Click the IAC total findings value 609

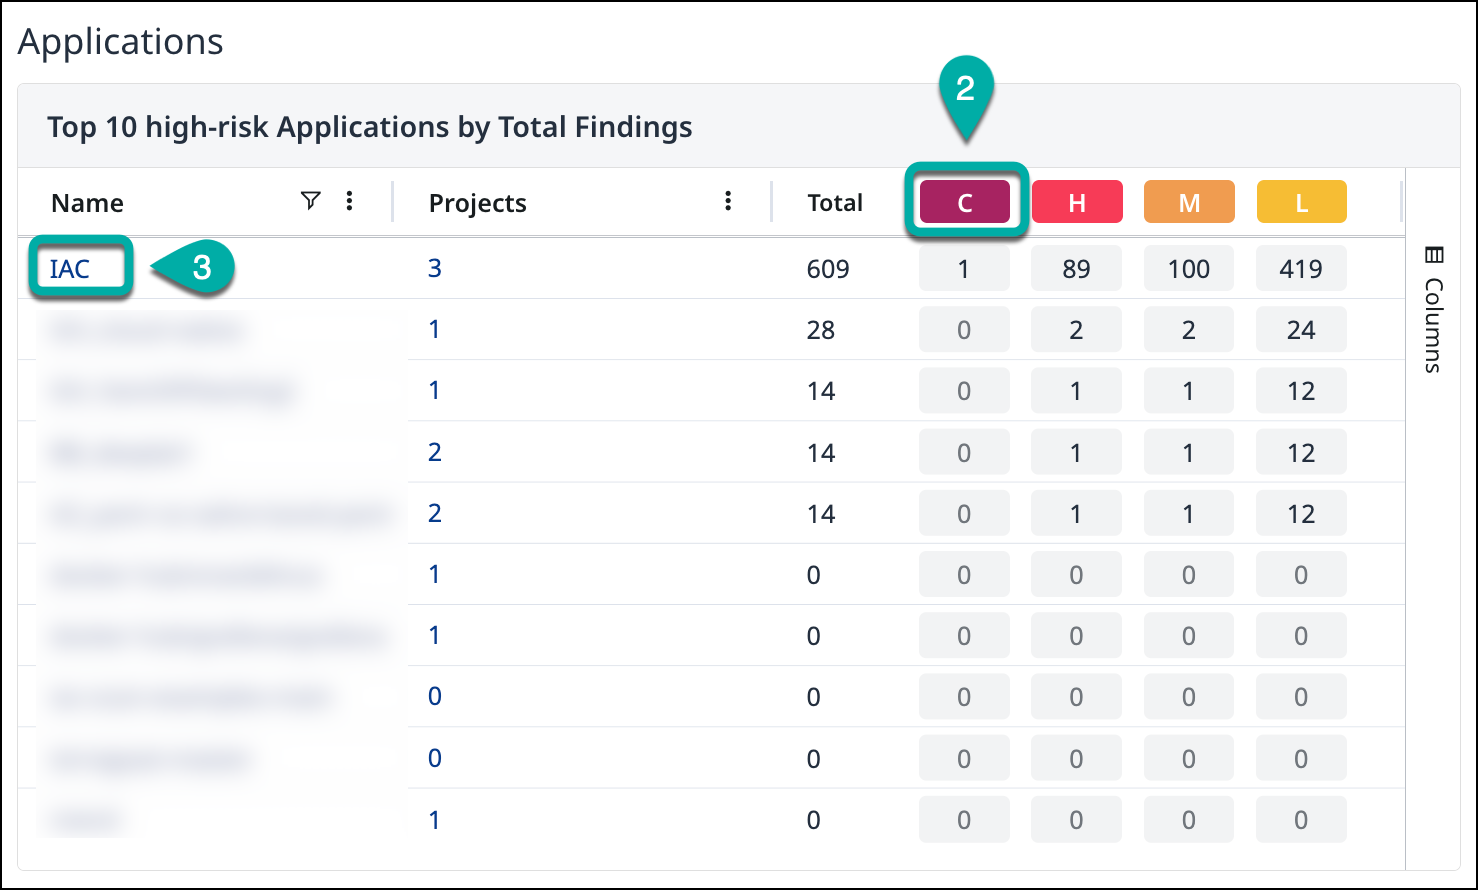coord(828,269)
